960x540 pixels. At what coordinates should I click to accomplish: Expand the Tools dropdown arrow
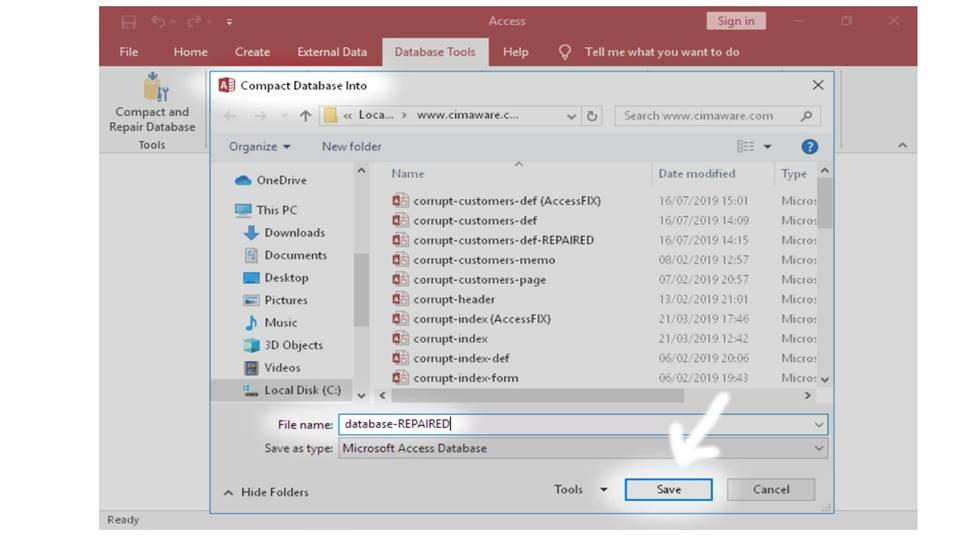[604, 489]
